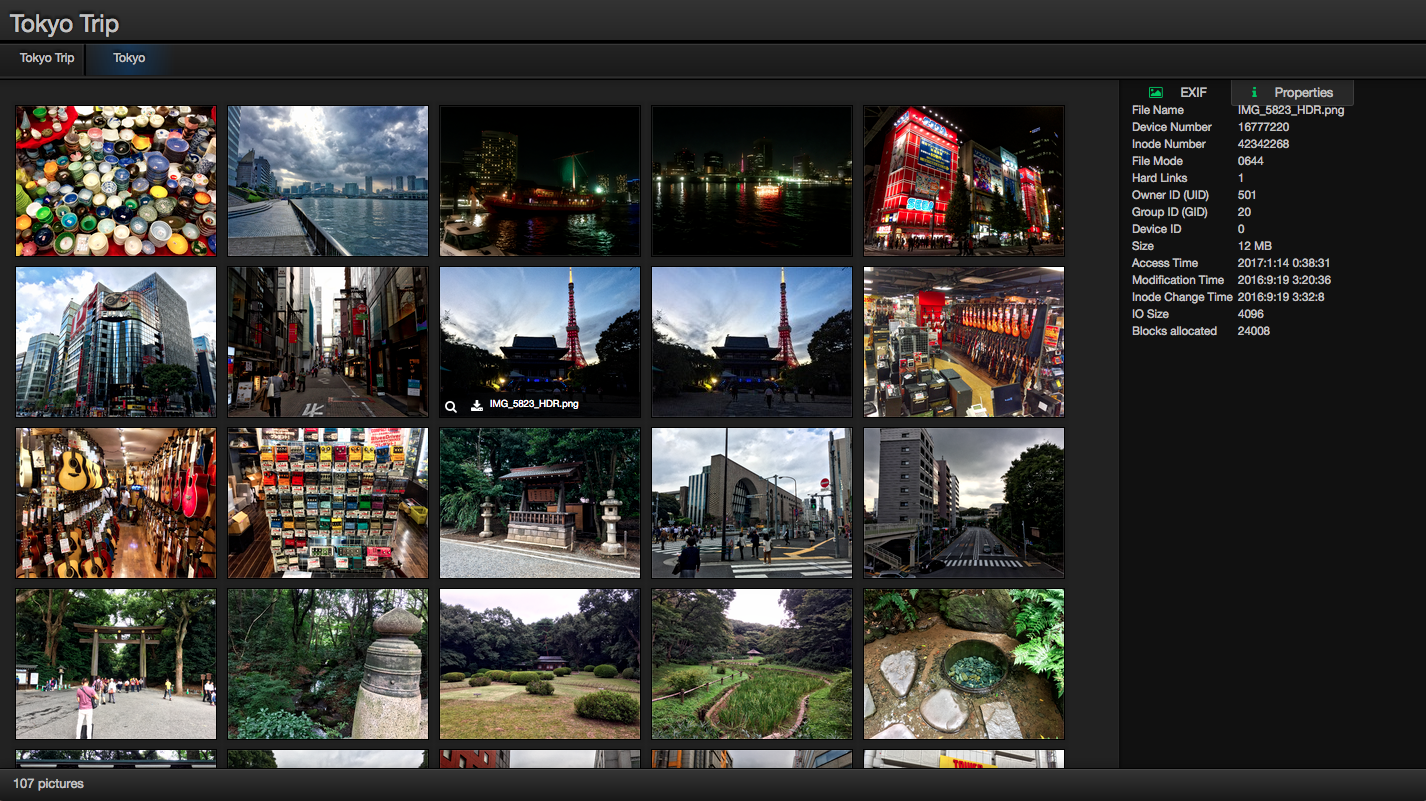The image size is (1426, 801).
Task: Click the green picture icon beside EXIF
Action: click(1156, 92)
